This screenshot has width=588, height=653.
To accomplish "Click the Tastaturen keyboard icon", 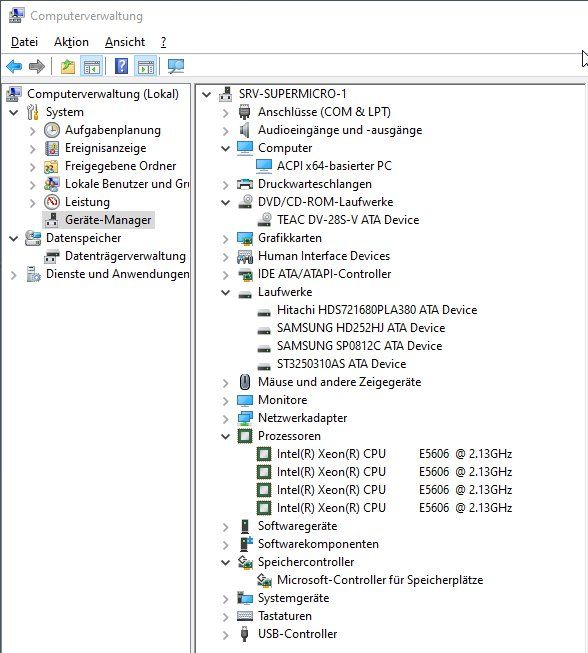I will coord(245,616).
